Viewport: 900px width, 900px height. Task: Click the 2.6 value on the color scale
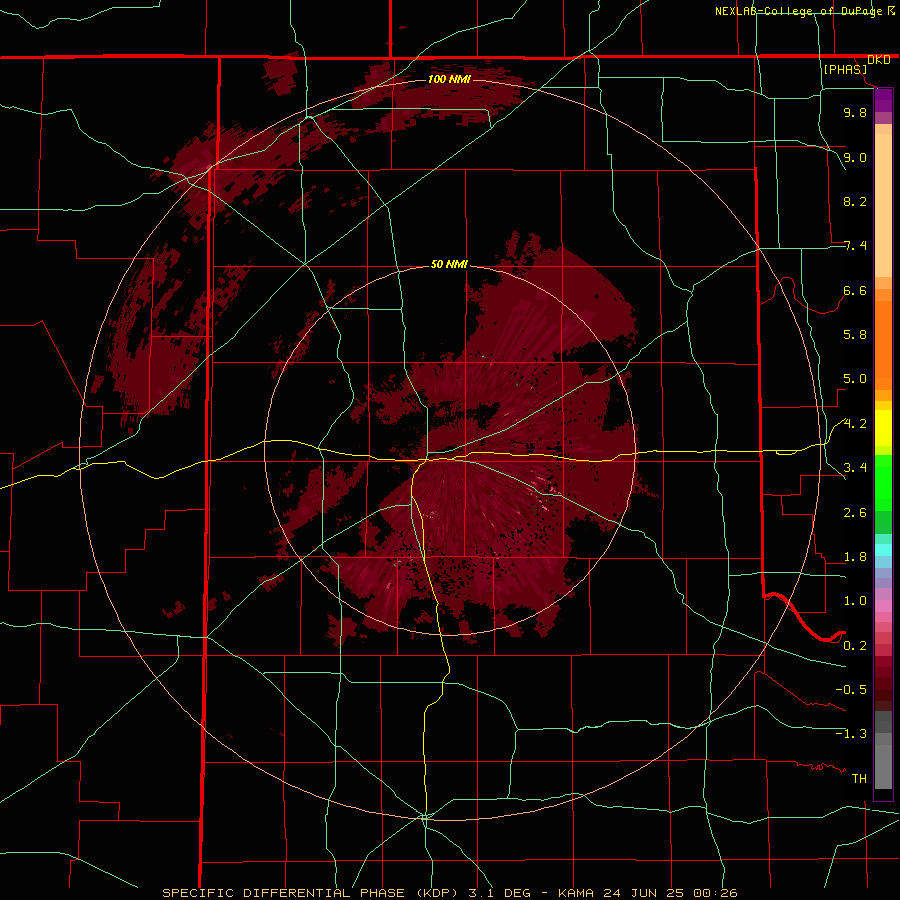(855, 513)
